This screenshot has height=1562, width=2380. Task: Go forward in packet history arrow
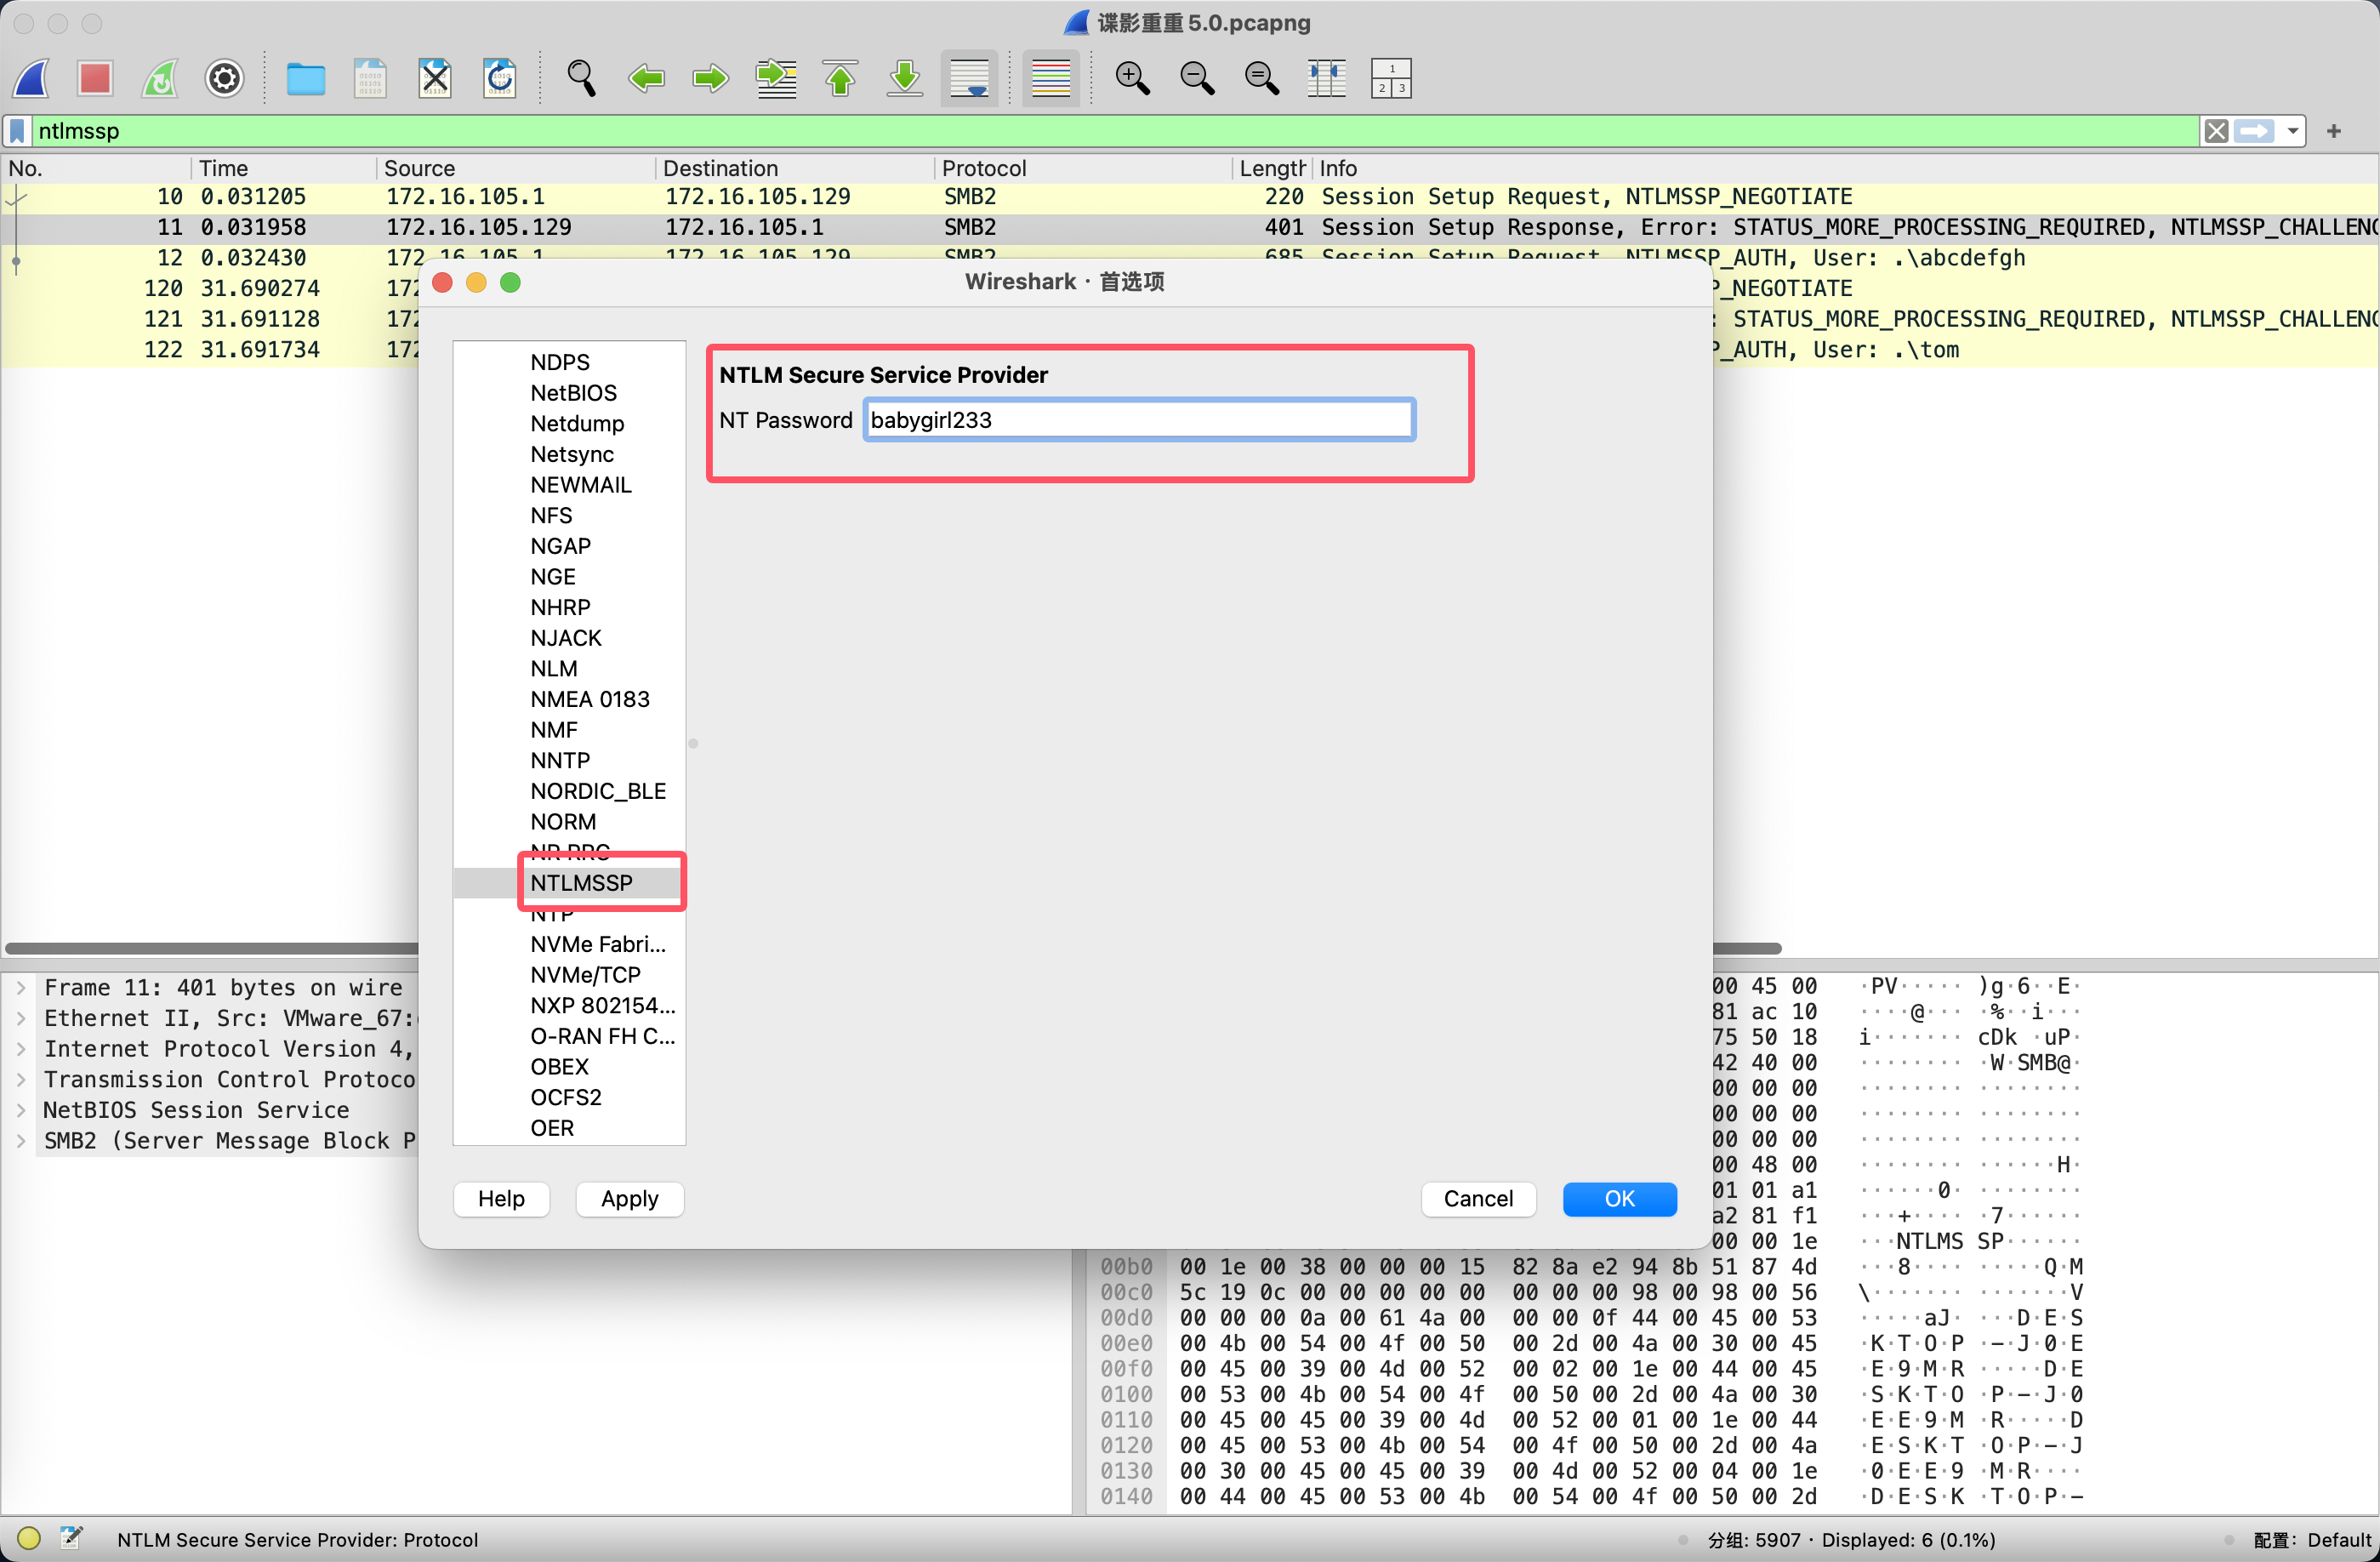(x=710, y=78)
